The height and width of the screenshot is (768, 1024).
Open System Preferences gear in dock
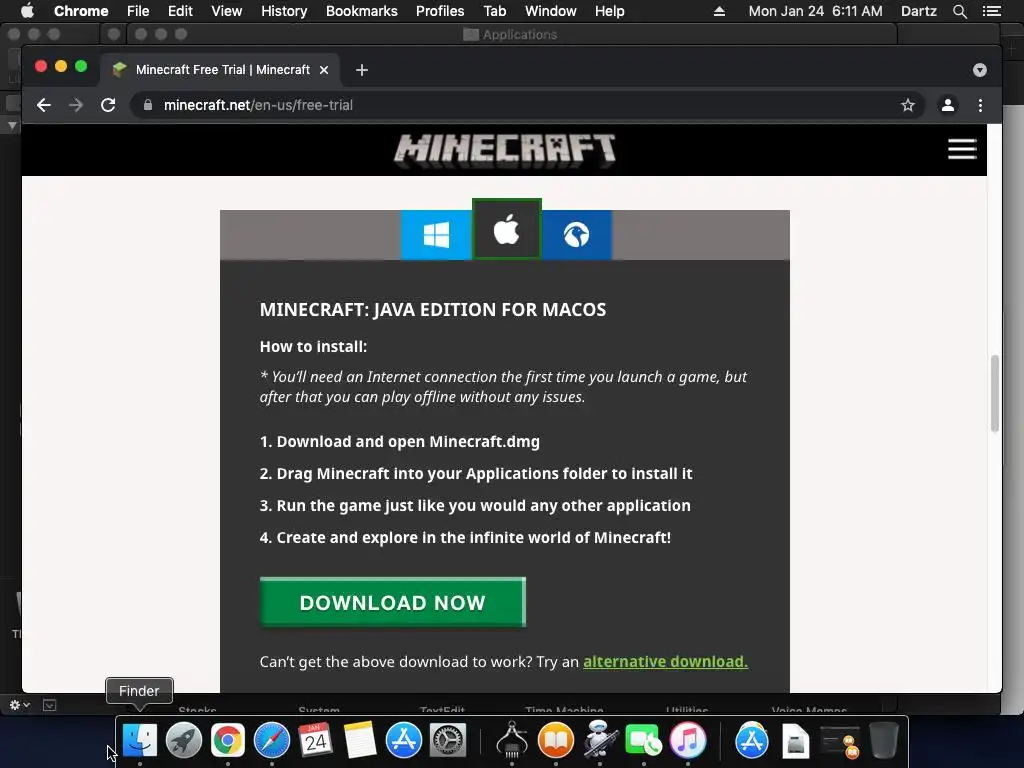(448, 740)
